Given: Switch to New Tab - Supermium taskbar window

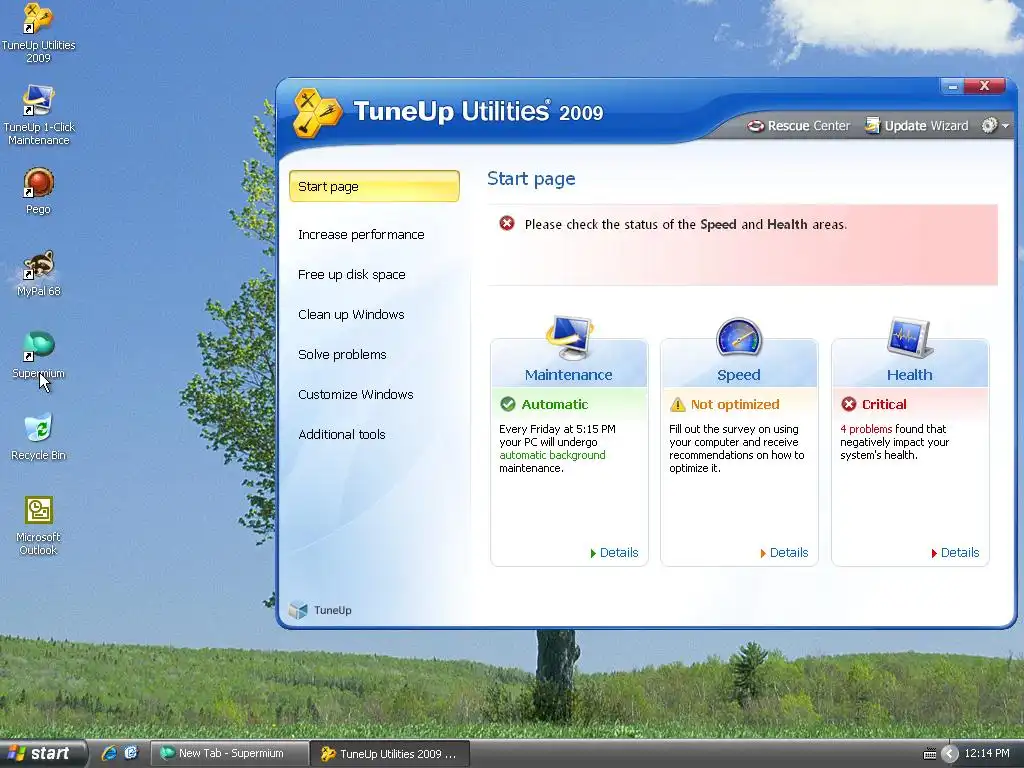Looking at the screenshot, I should coord(229,753).
